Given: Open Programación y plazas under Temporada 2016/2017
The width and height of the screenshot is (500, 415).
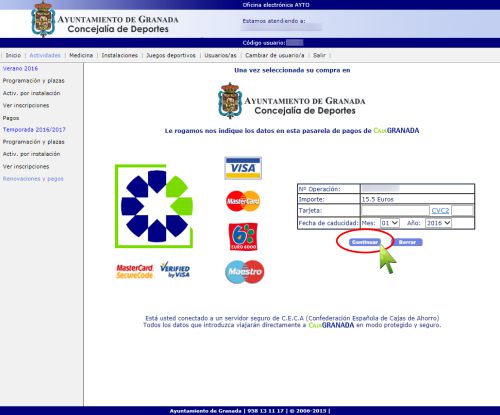Looking at the screenshot, I should [33, 142].
